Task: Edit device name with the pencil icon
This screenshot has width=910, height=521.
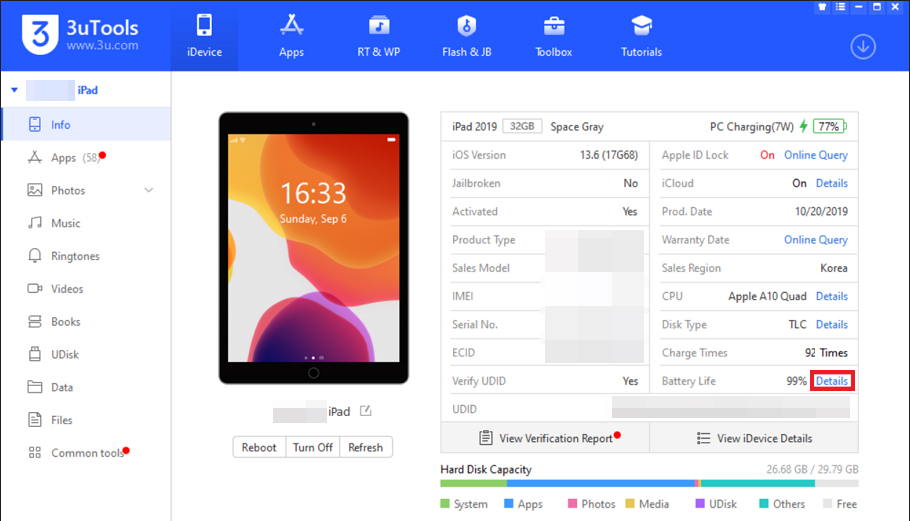Action: point(366,411)
